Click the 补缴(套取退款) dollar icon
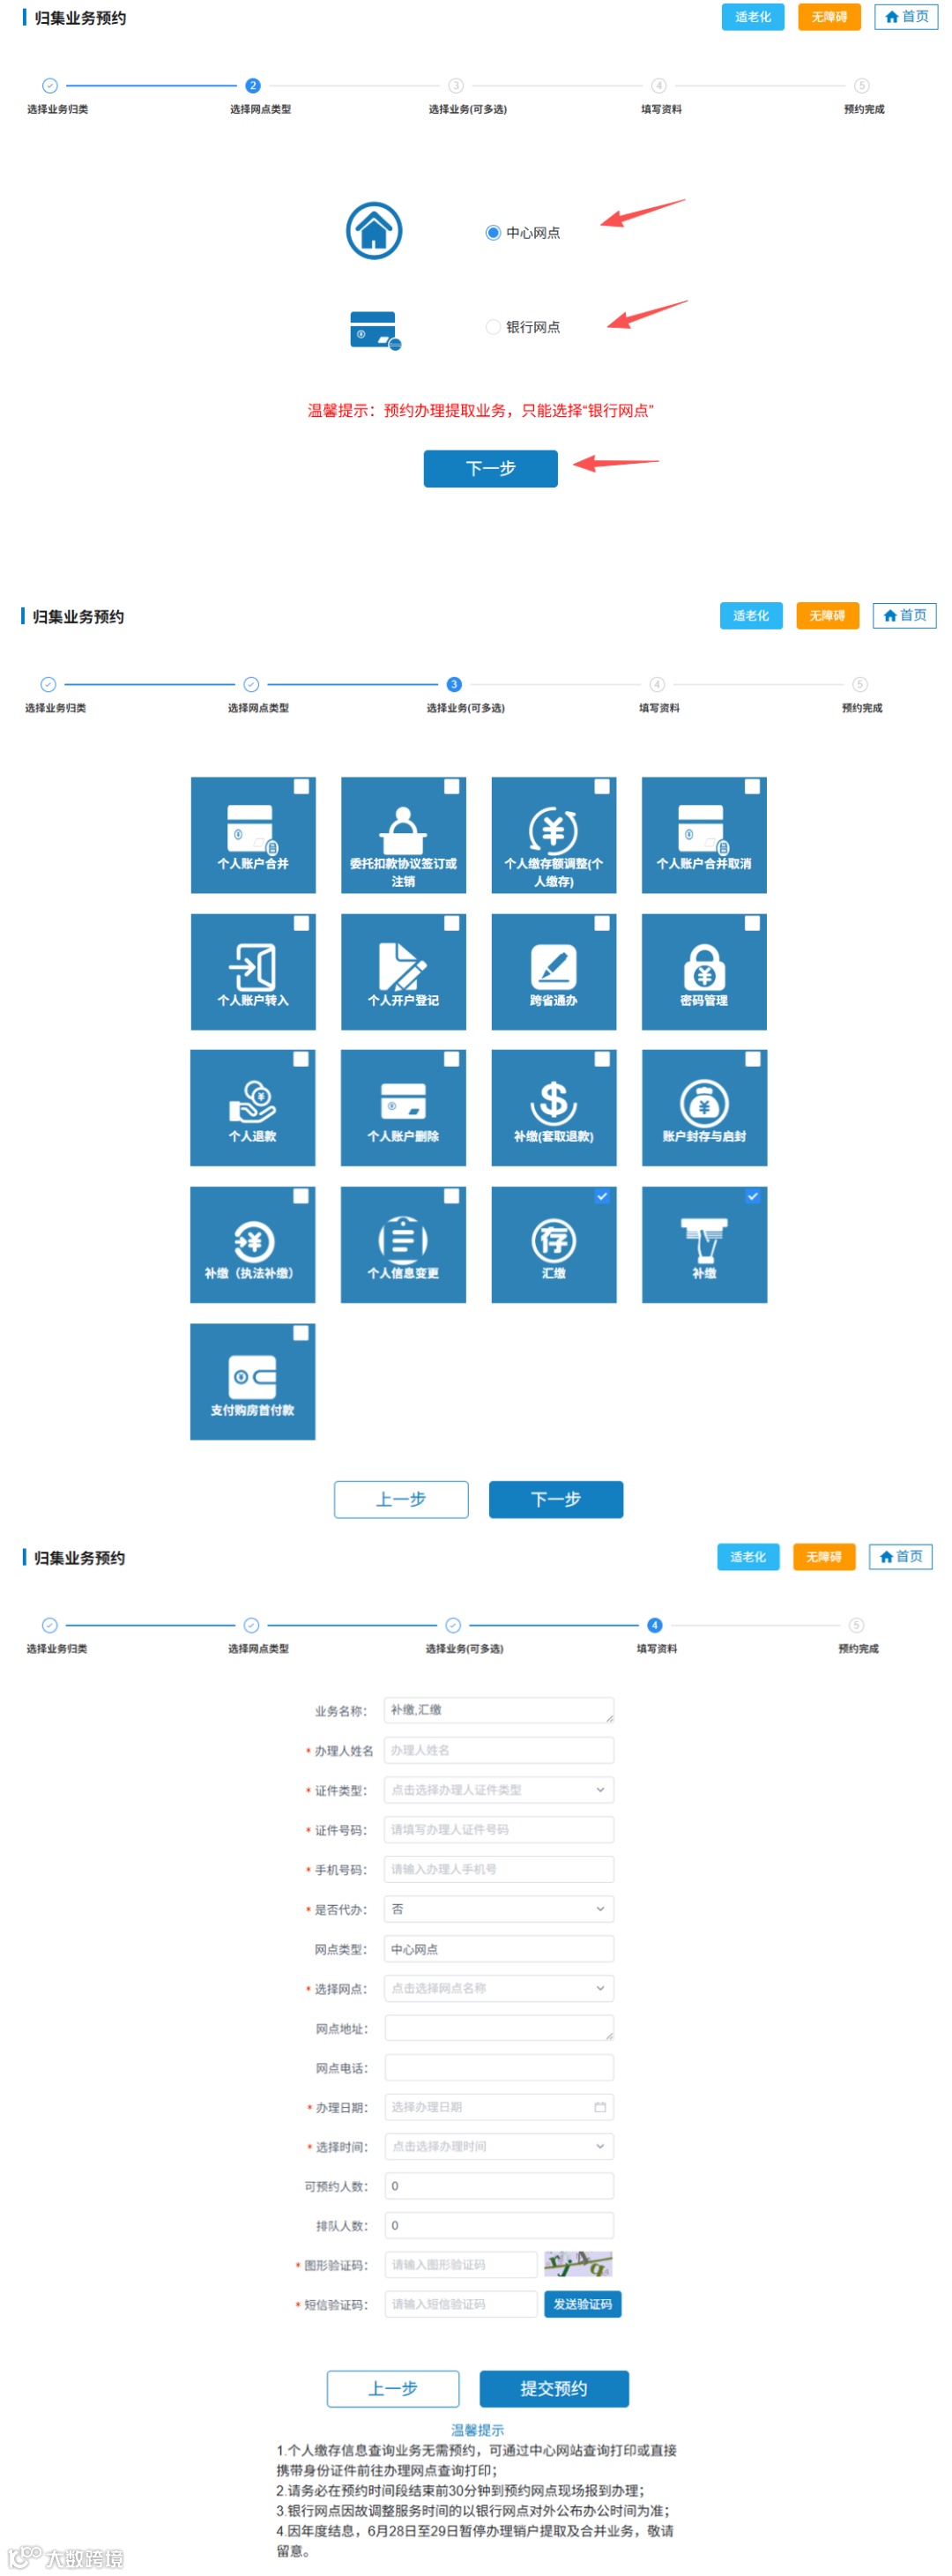Image resolution: width=952 pixels, height=2576 pixels. [x=553, y=1102]
